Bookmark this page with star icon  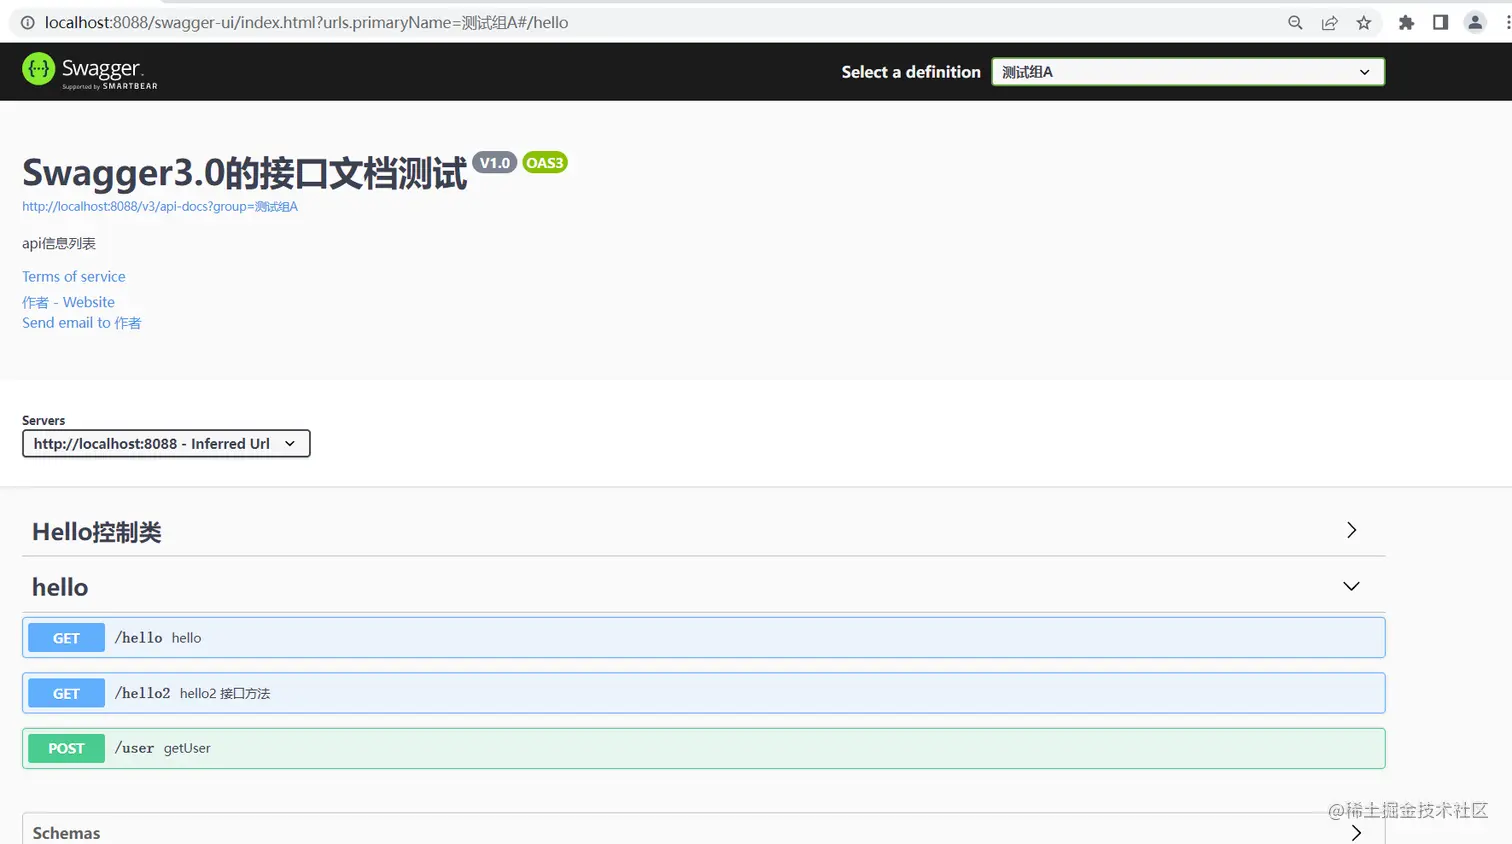(1364, 22)
